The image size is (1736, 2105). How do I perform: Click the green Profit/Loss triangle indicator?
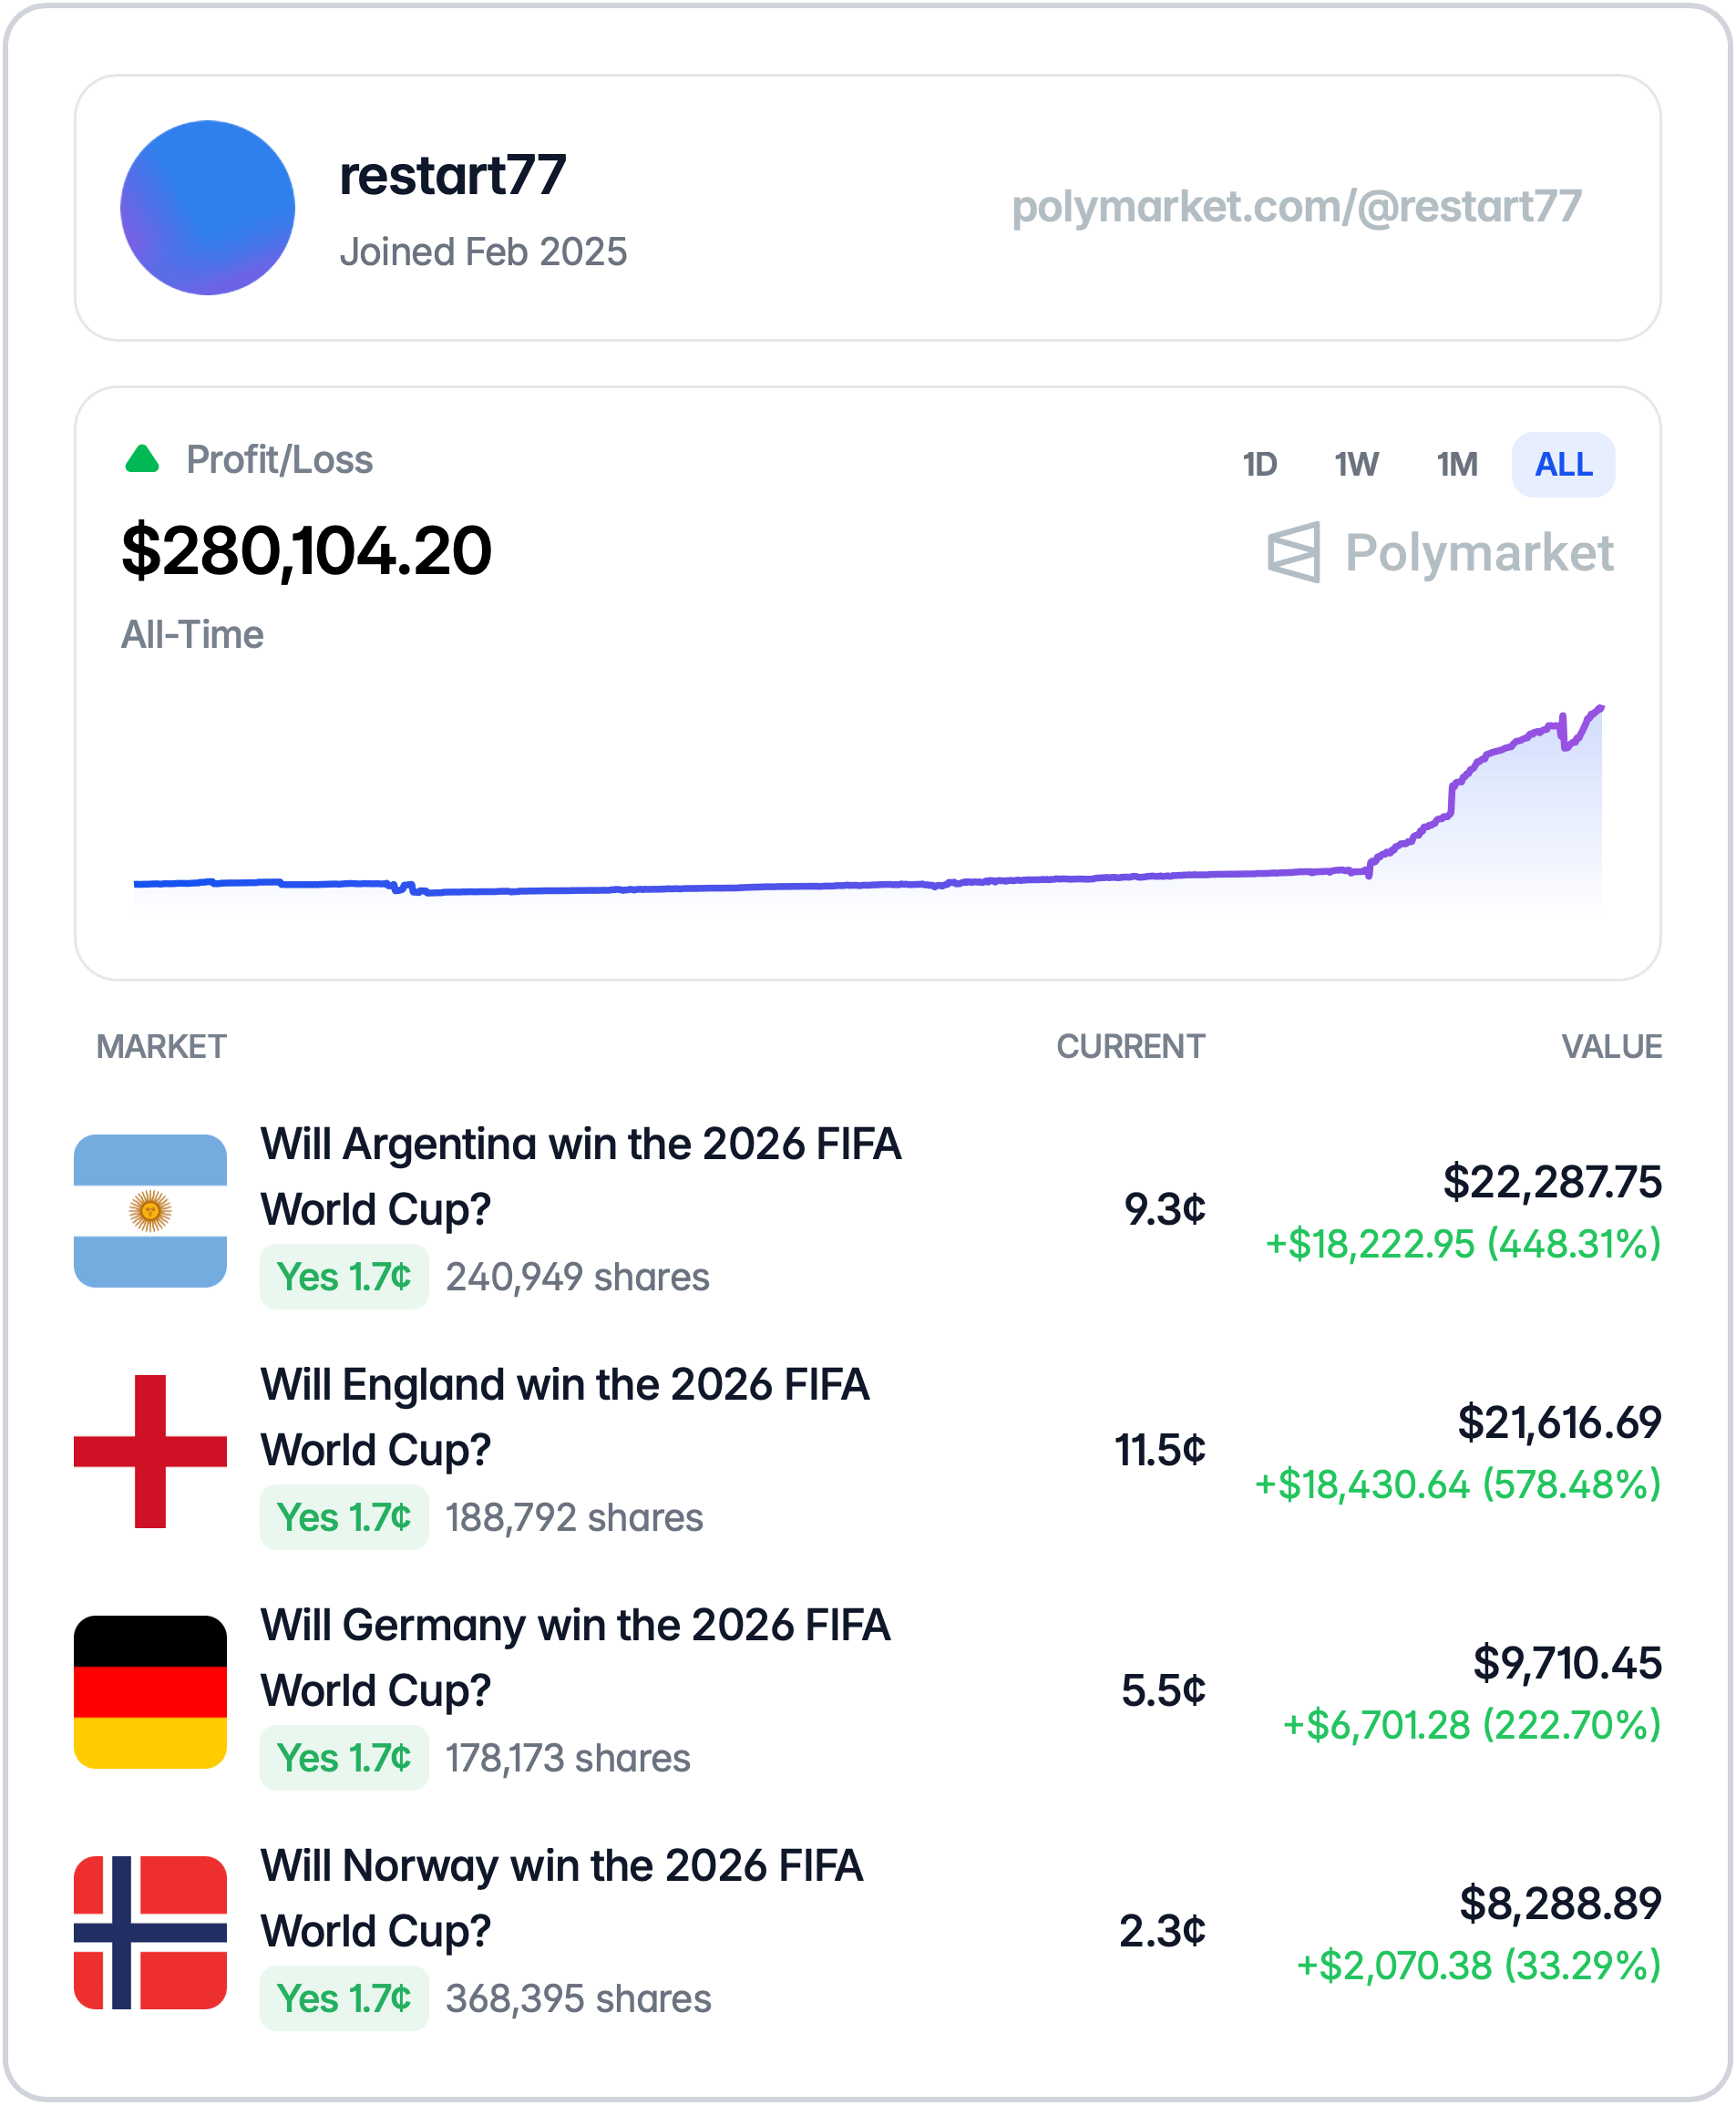pos(141,460)
